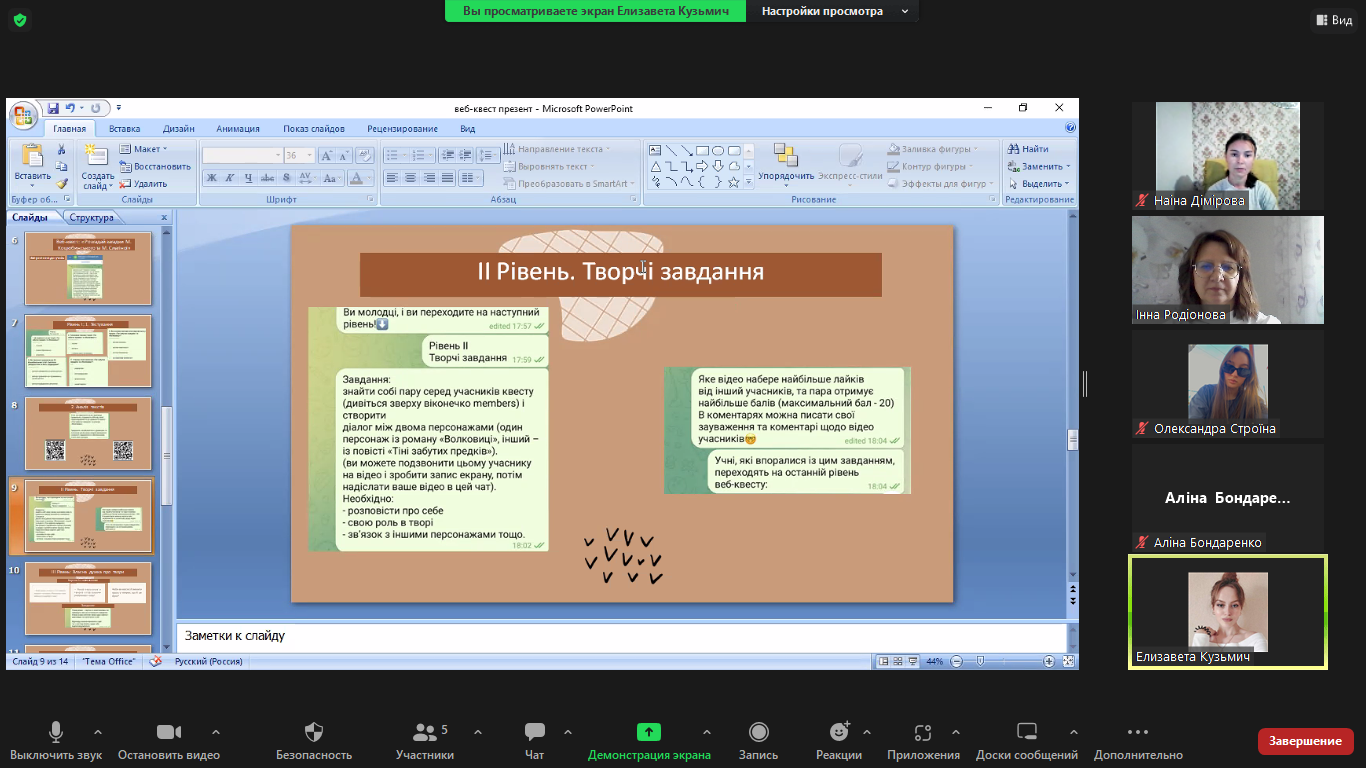Screen dimensions: 1366x768
Task: Toggle Bold formatting in Шрифт group
Action: pyautogui.click(x=212, y=178)
